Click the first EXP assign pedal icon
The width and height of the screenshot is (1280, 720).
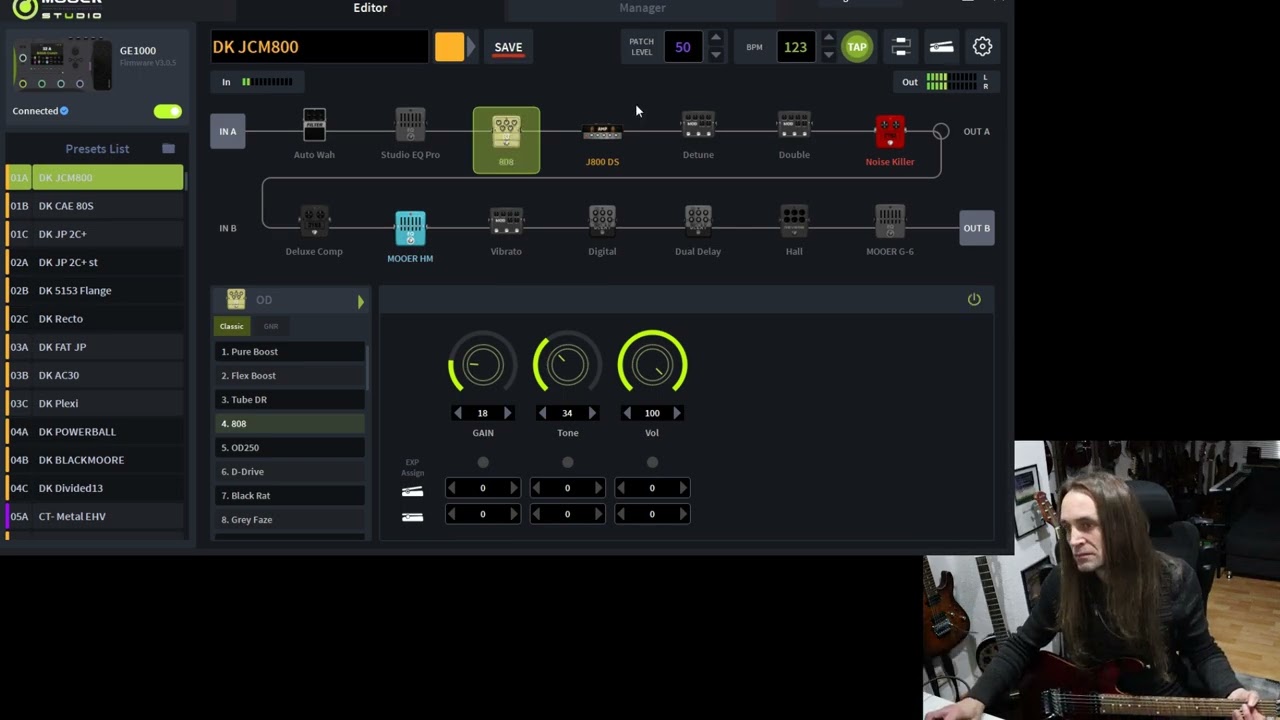(412, 491)
